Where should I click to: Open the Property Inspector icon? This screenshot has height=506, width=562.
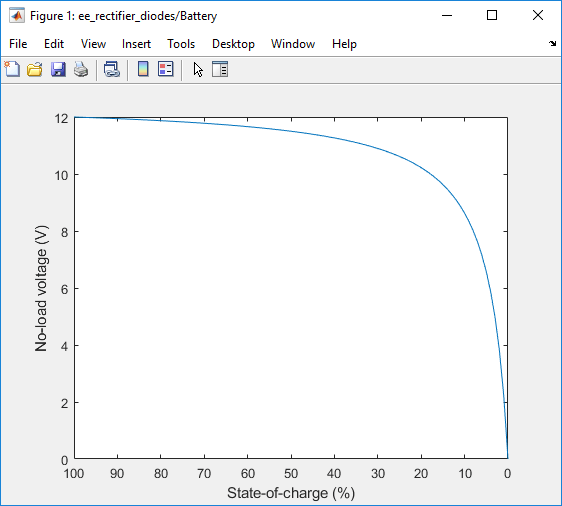tap(220, 69)
